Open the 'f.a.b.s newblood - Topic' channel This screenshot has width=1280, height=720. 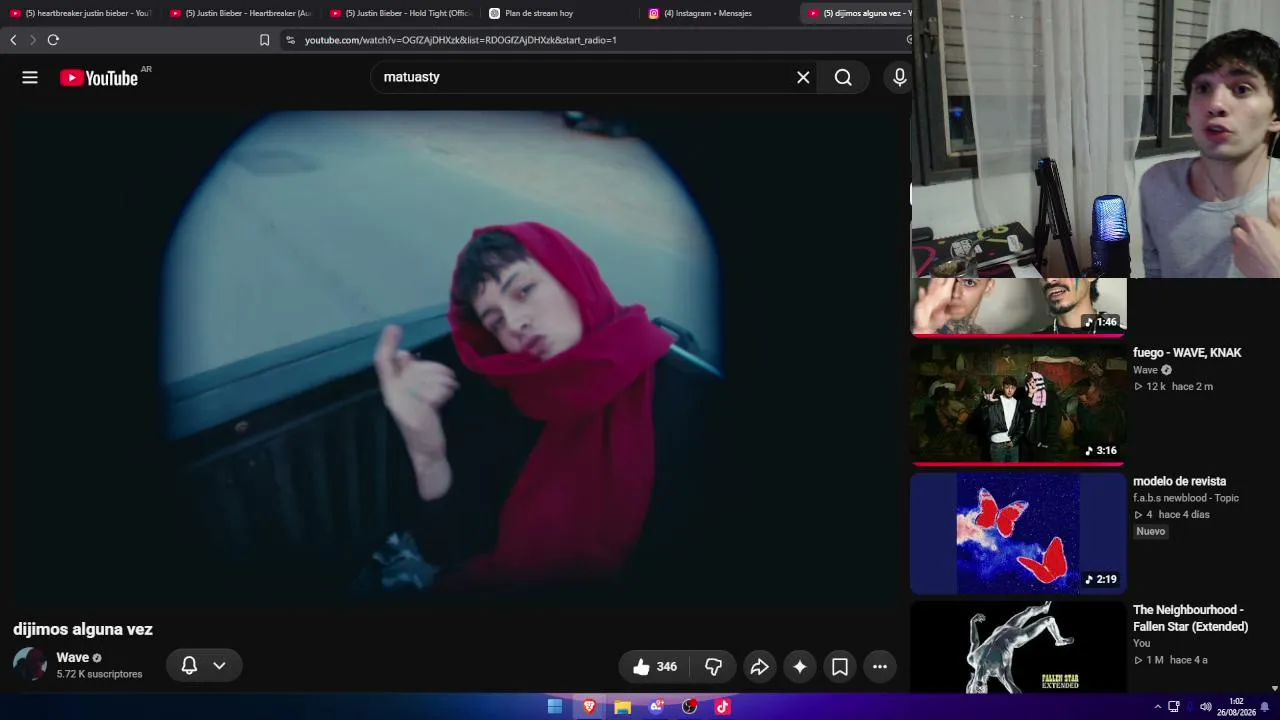pos(1186,498)
